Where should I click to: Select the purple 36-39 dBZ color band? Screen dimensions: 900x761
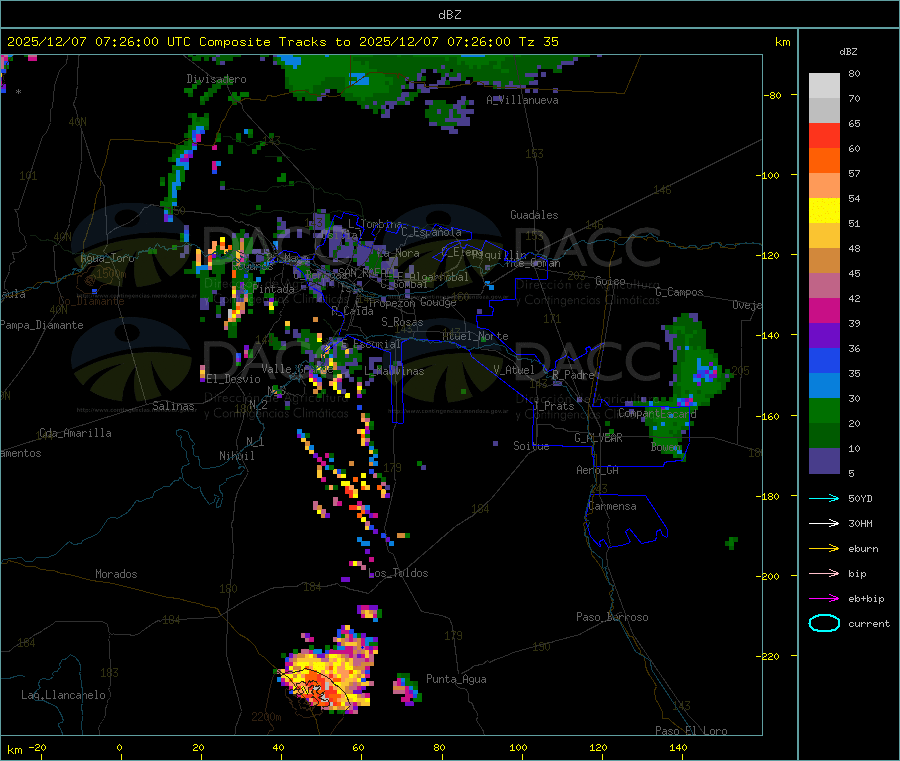tap(824, 336)
